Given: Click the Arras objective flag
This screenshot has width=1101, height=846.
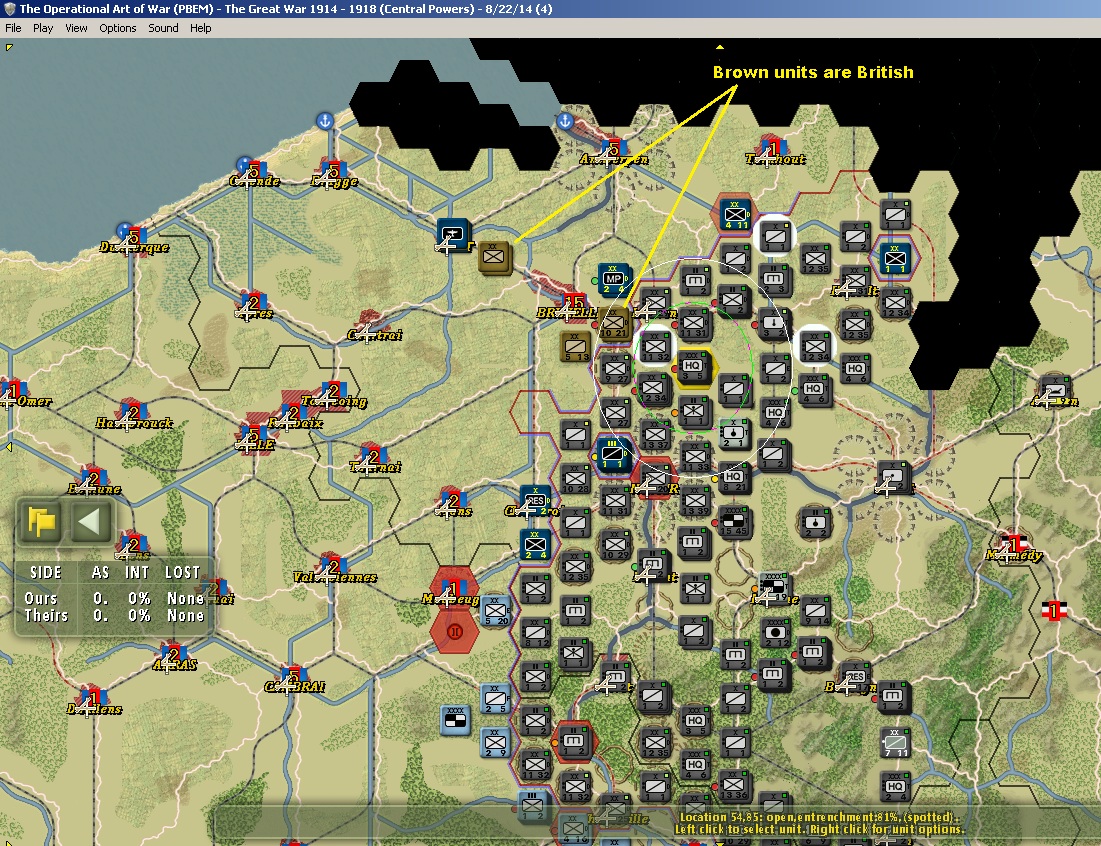Looking at the screenshot, I should point(176,653).
